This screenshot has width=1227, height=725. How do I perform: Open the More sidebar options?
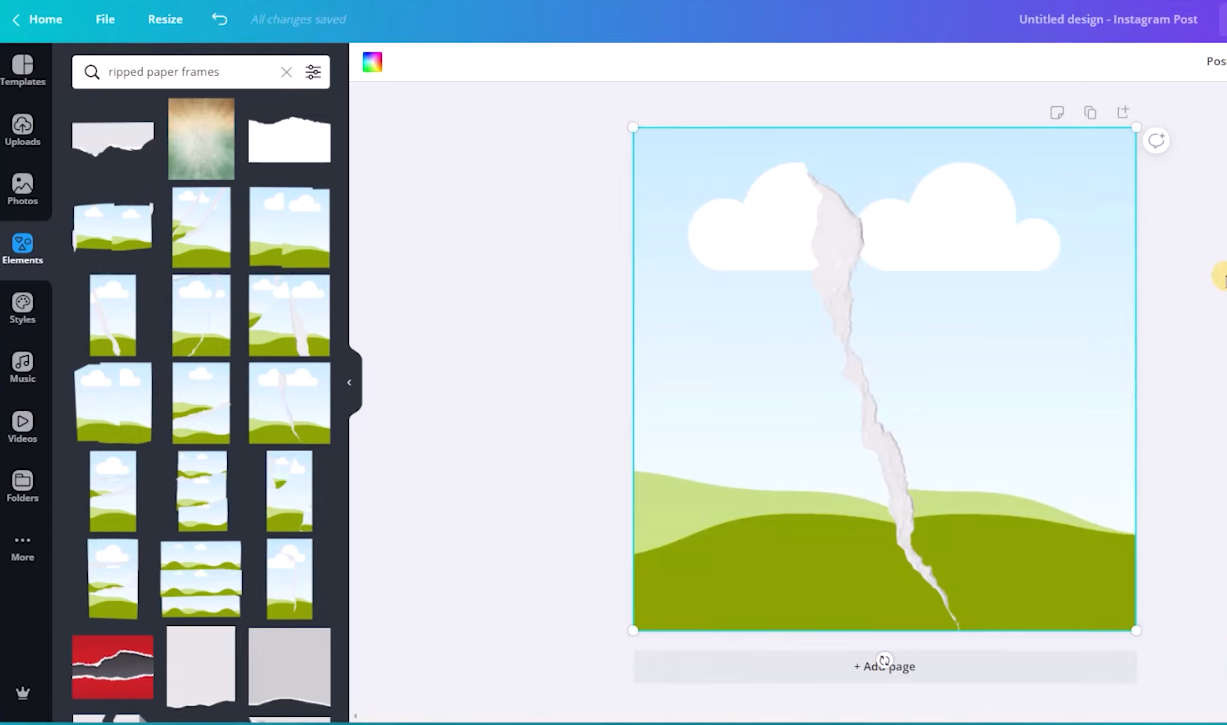(22, 546)
